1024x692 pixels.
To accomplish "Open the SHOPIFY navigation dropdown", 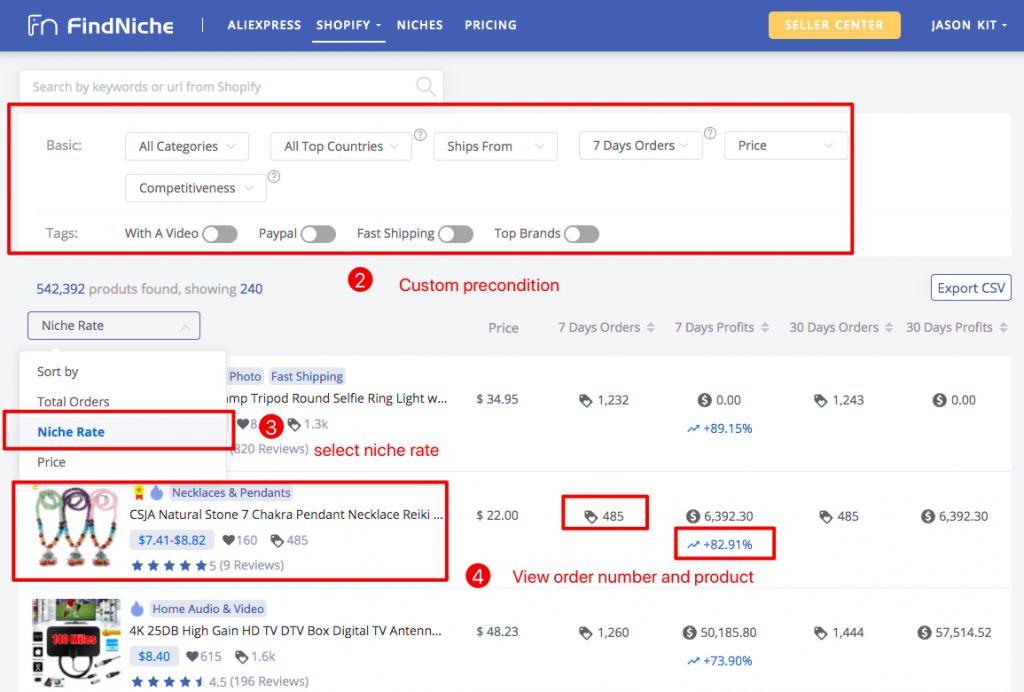I will 349,25.
